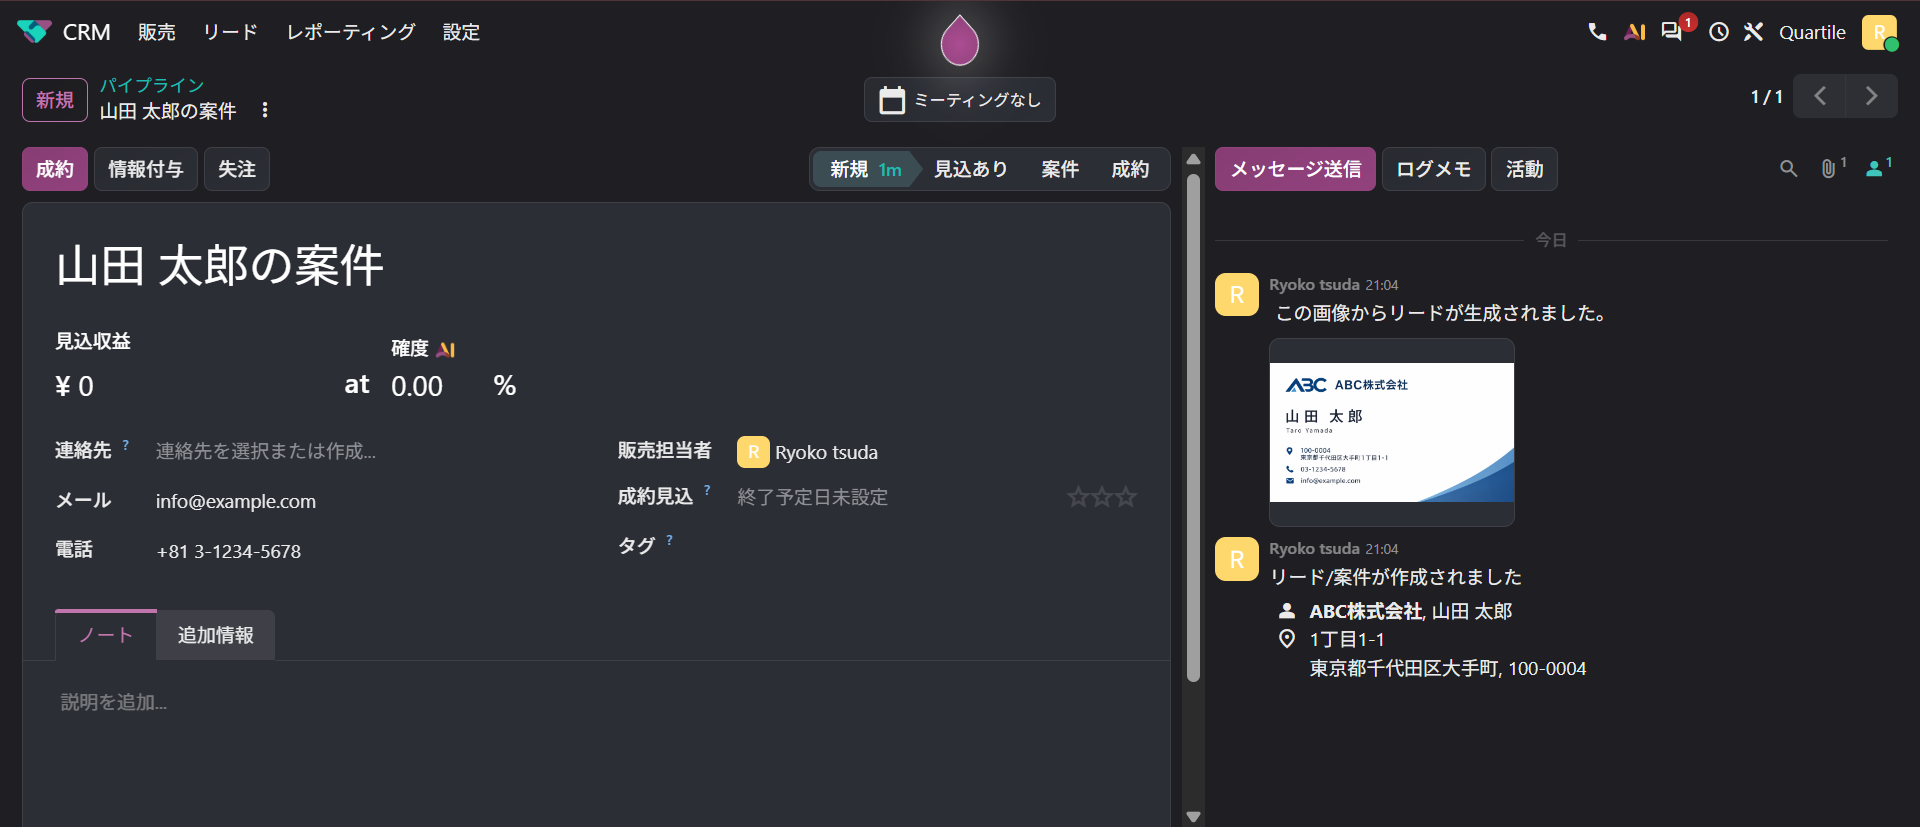This screenshot has height=827, width=1920.
Task: Open the Quartile company switcher
Action: (1812, 32)
